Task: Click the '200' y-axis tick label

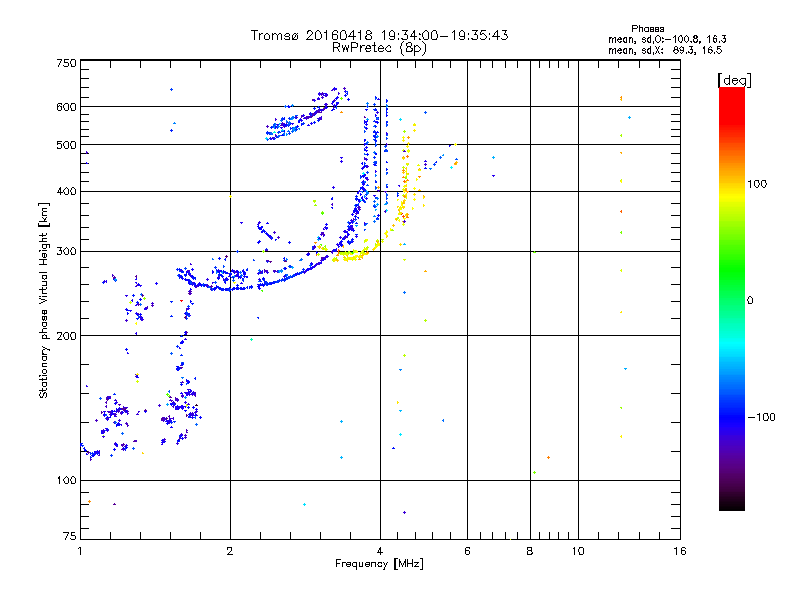Action: coord(67,336)
